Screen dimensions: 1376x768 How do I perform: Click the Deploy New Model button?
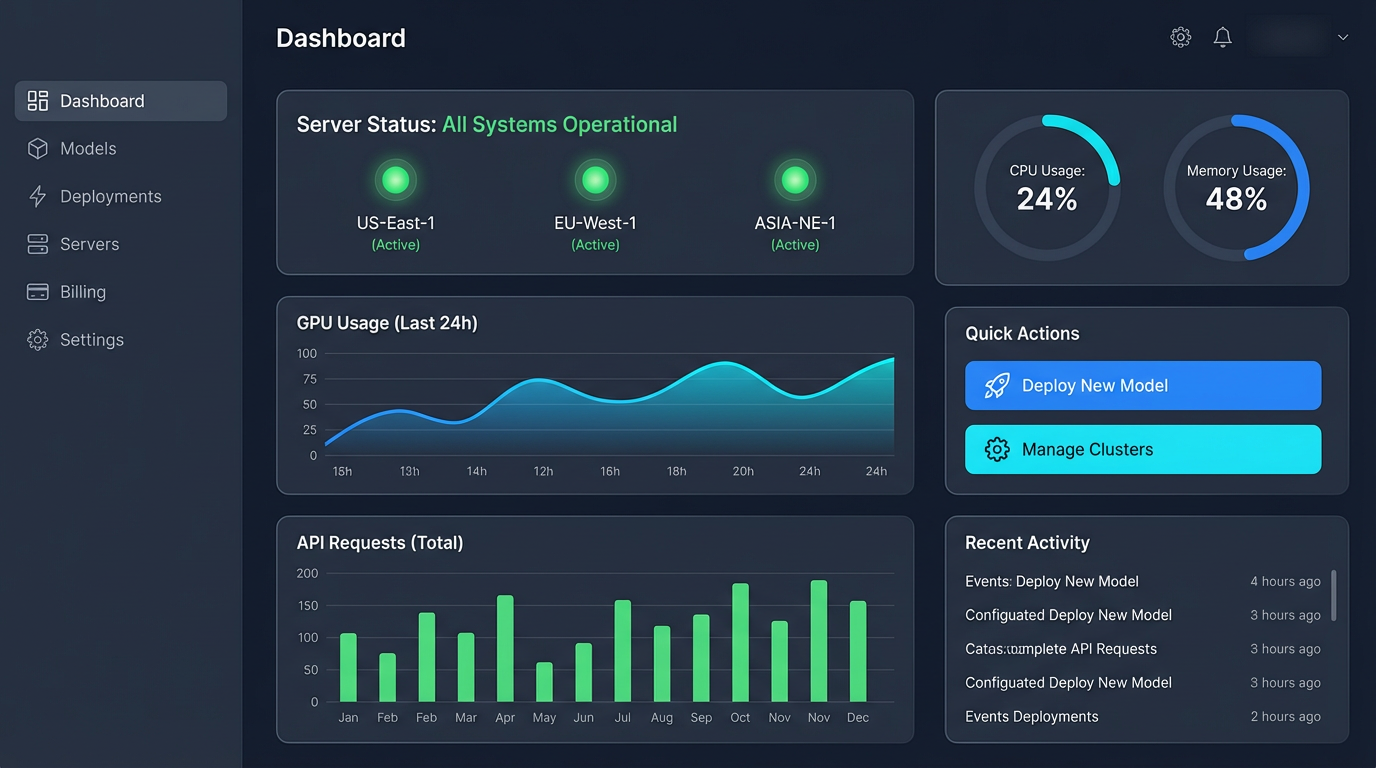pos(1142,385)
